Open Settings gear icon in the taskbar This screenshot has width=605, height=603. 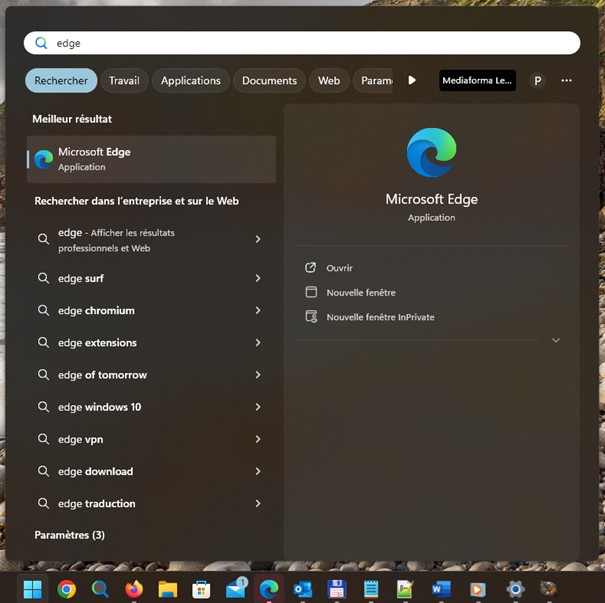515,589
